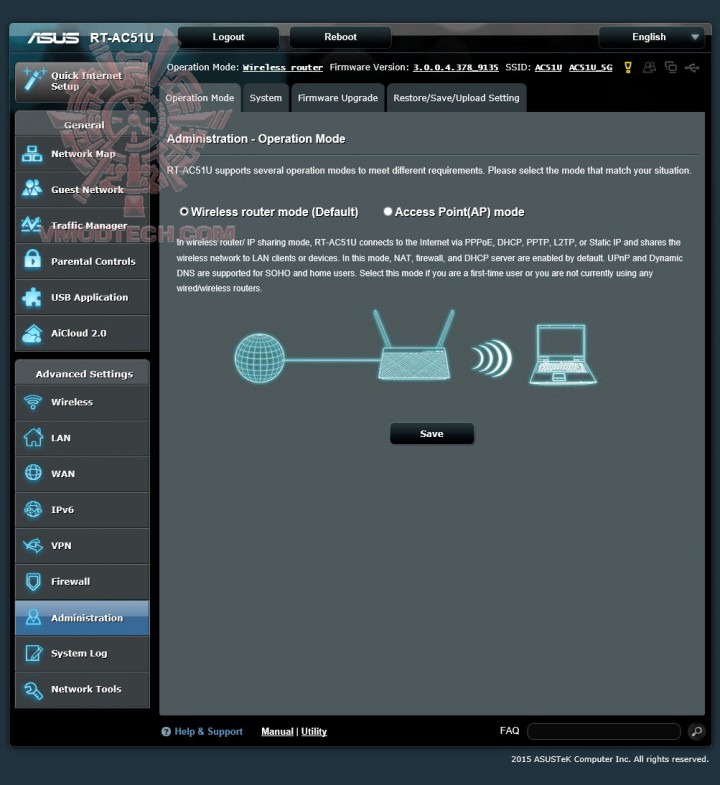Screen dimensions: 720x785
Task: Click the Help & Support question icon
Action: [x=166, y=732]
